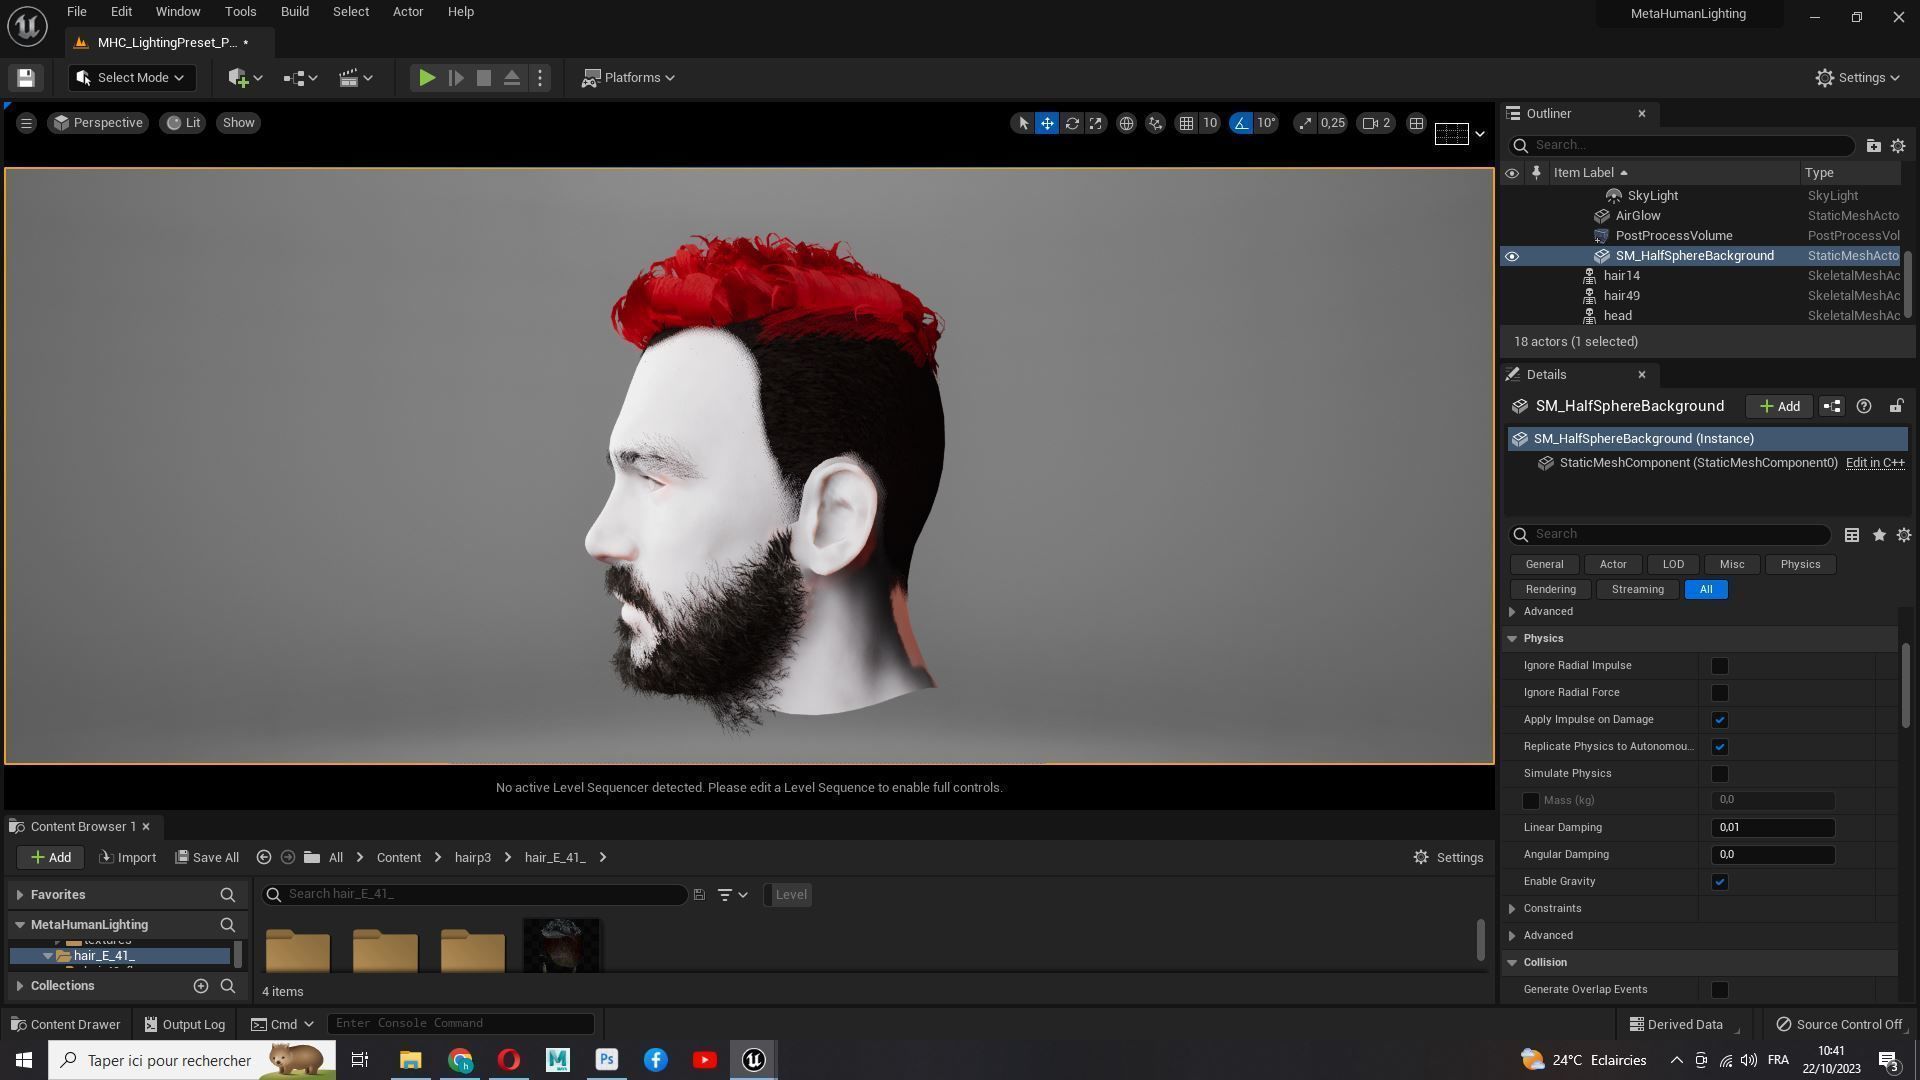Toggle rotation angle snapping
1920x1080 pixels.
coord(1241,123)
